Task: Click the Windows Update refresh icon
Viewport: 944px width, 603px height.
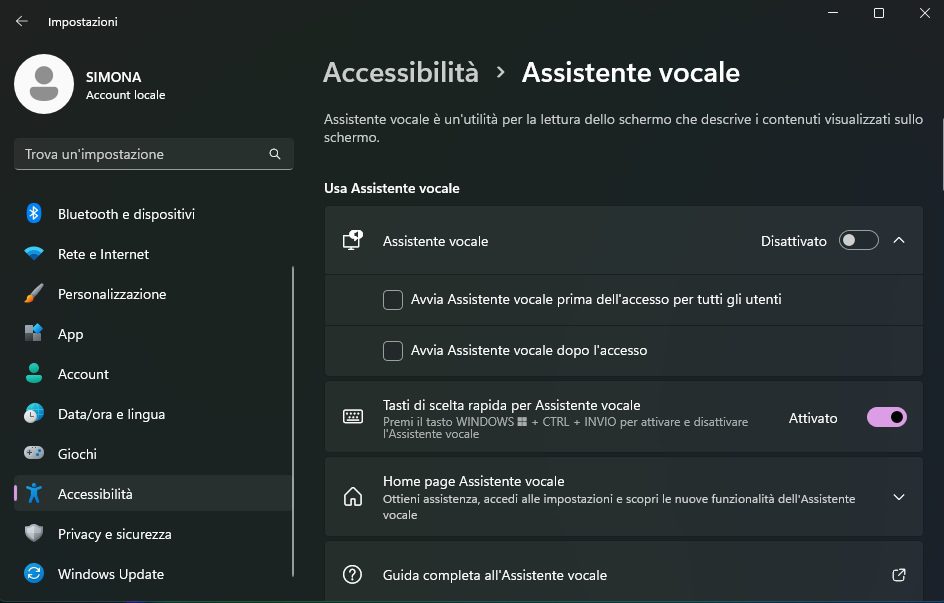Action: (34, 574)
